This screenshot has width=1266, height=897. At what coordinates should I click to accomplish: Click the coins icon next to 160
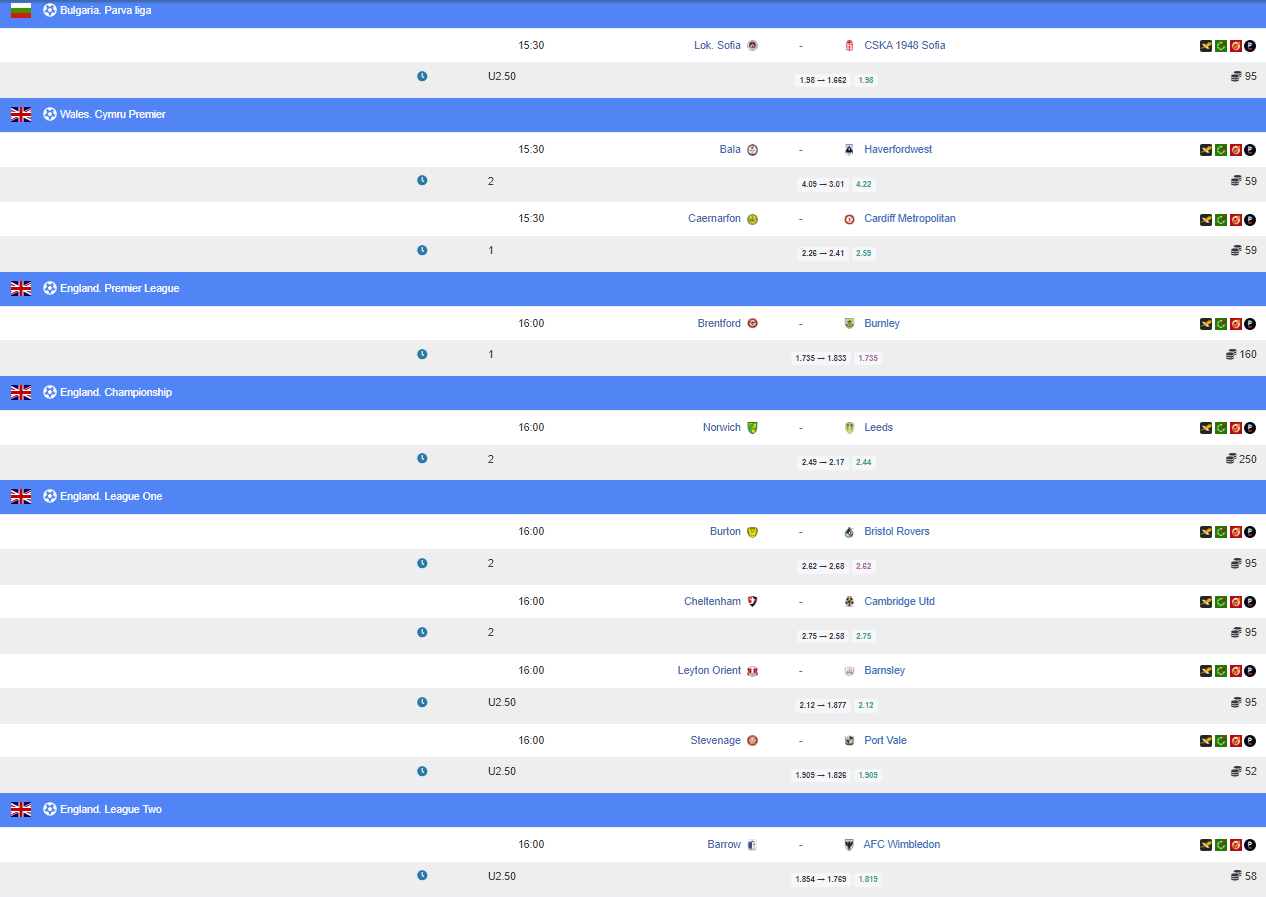(1231, 354)
